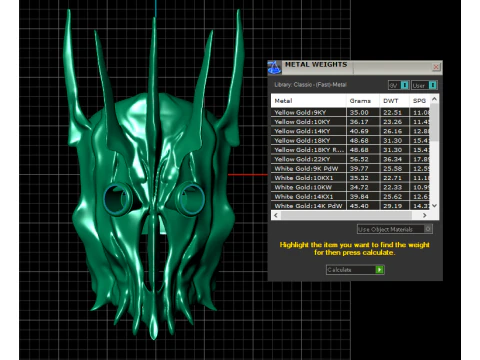
Task: Click the 35.32 grams value
Action: point(359,178)
